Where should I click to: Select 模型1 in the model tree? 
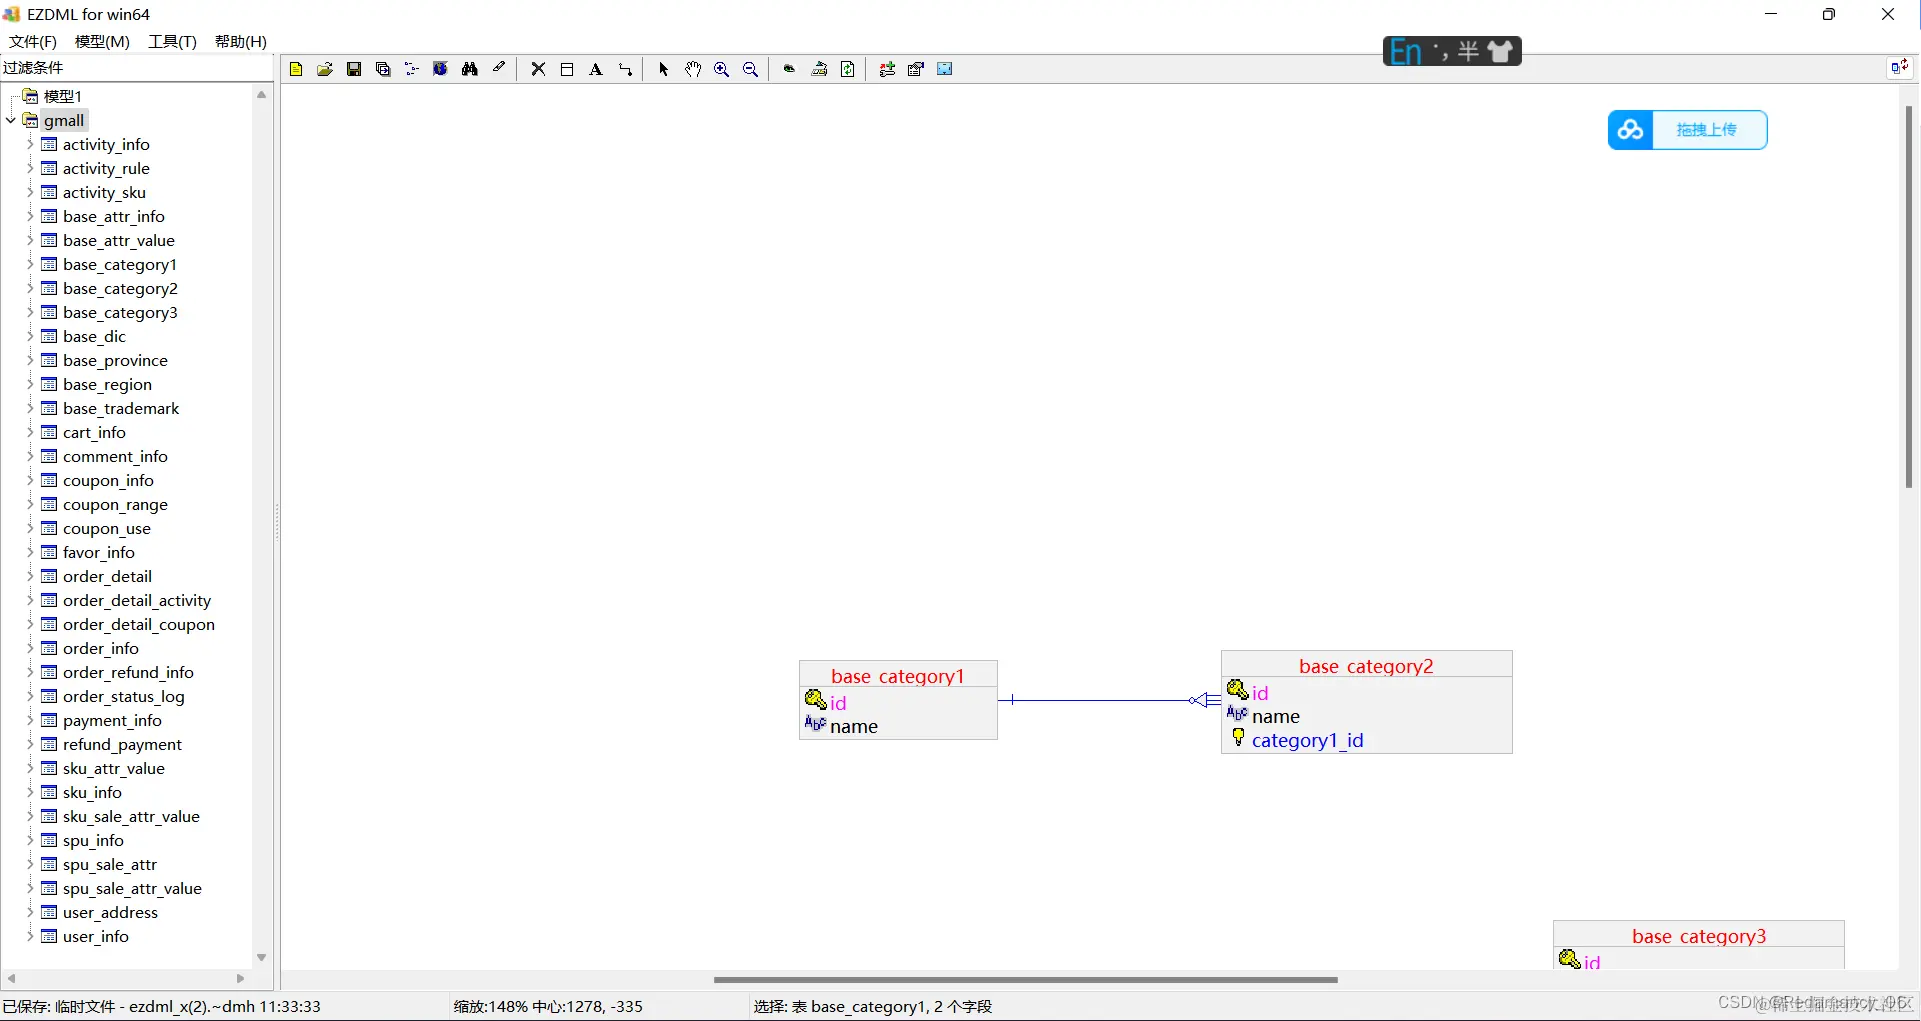pyautogui.click(x=62, y=96)
